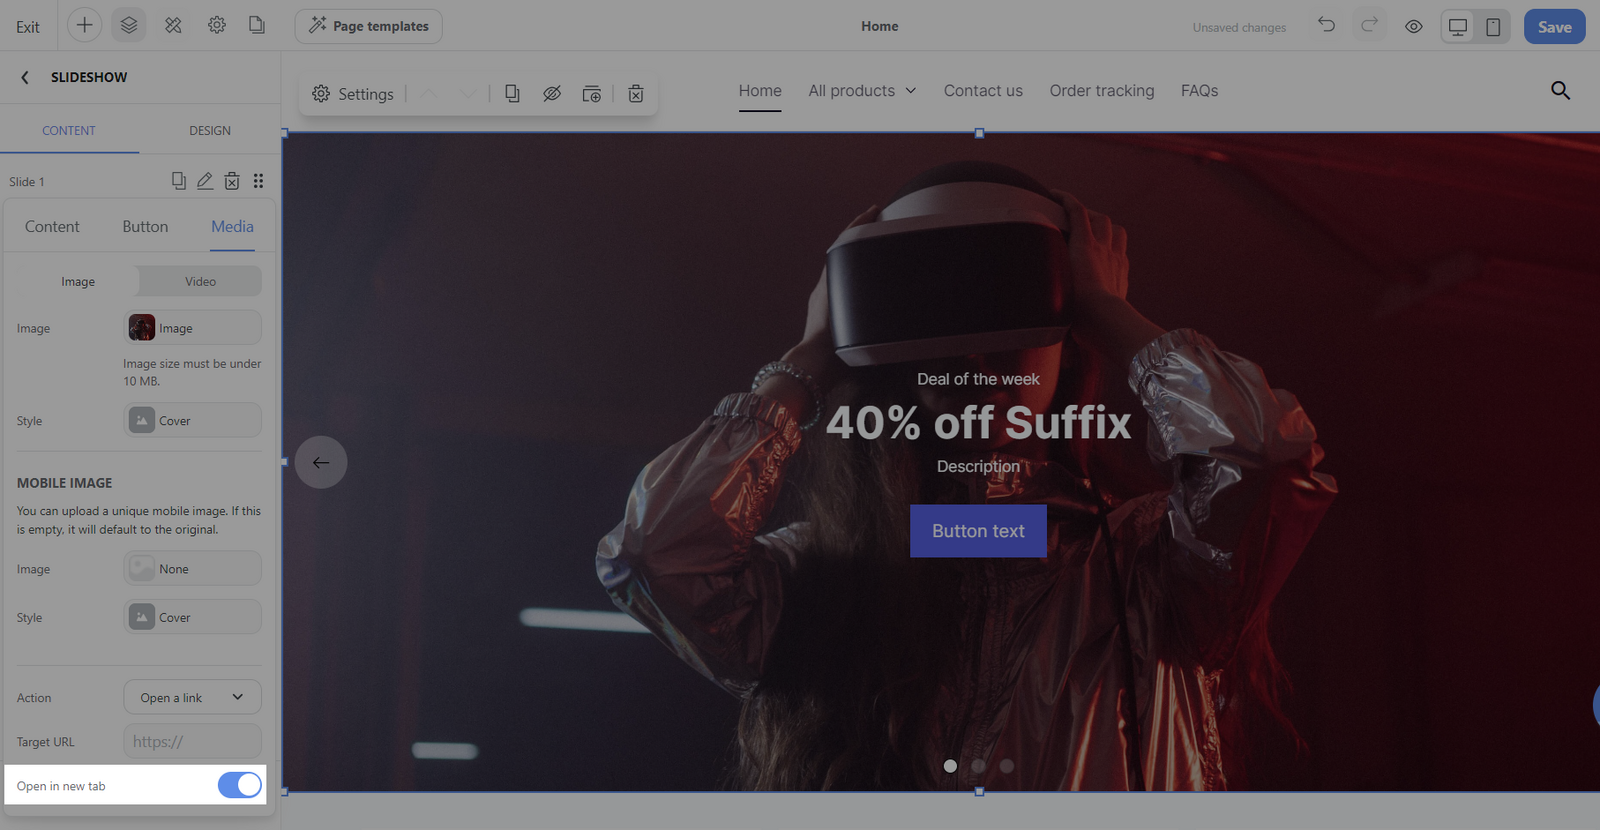
Task: Switch to mobile view
Action: coord(1493,27)
